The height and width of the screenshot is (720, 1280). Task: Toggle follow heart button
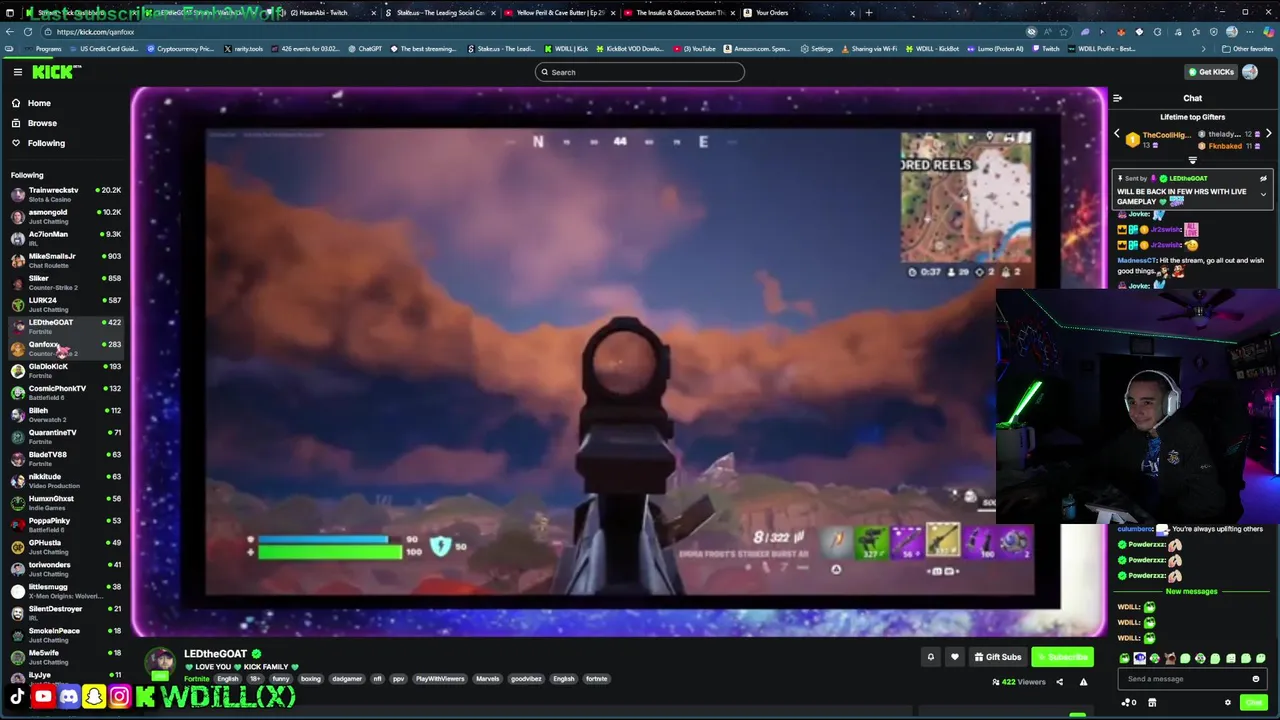click(954, 657)
